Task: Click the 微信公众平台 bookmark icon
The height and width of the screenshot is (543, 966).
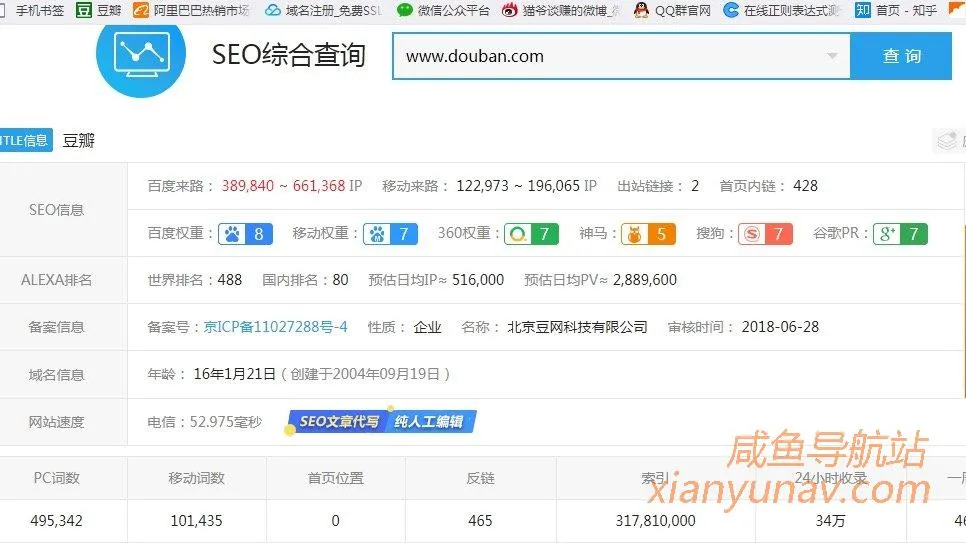Action: tap(405, 10)
